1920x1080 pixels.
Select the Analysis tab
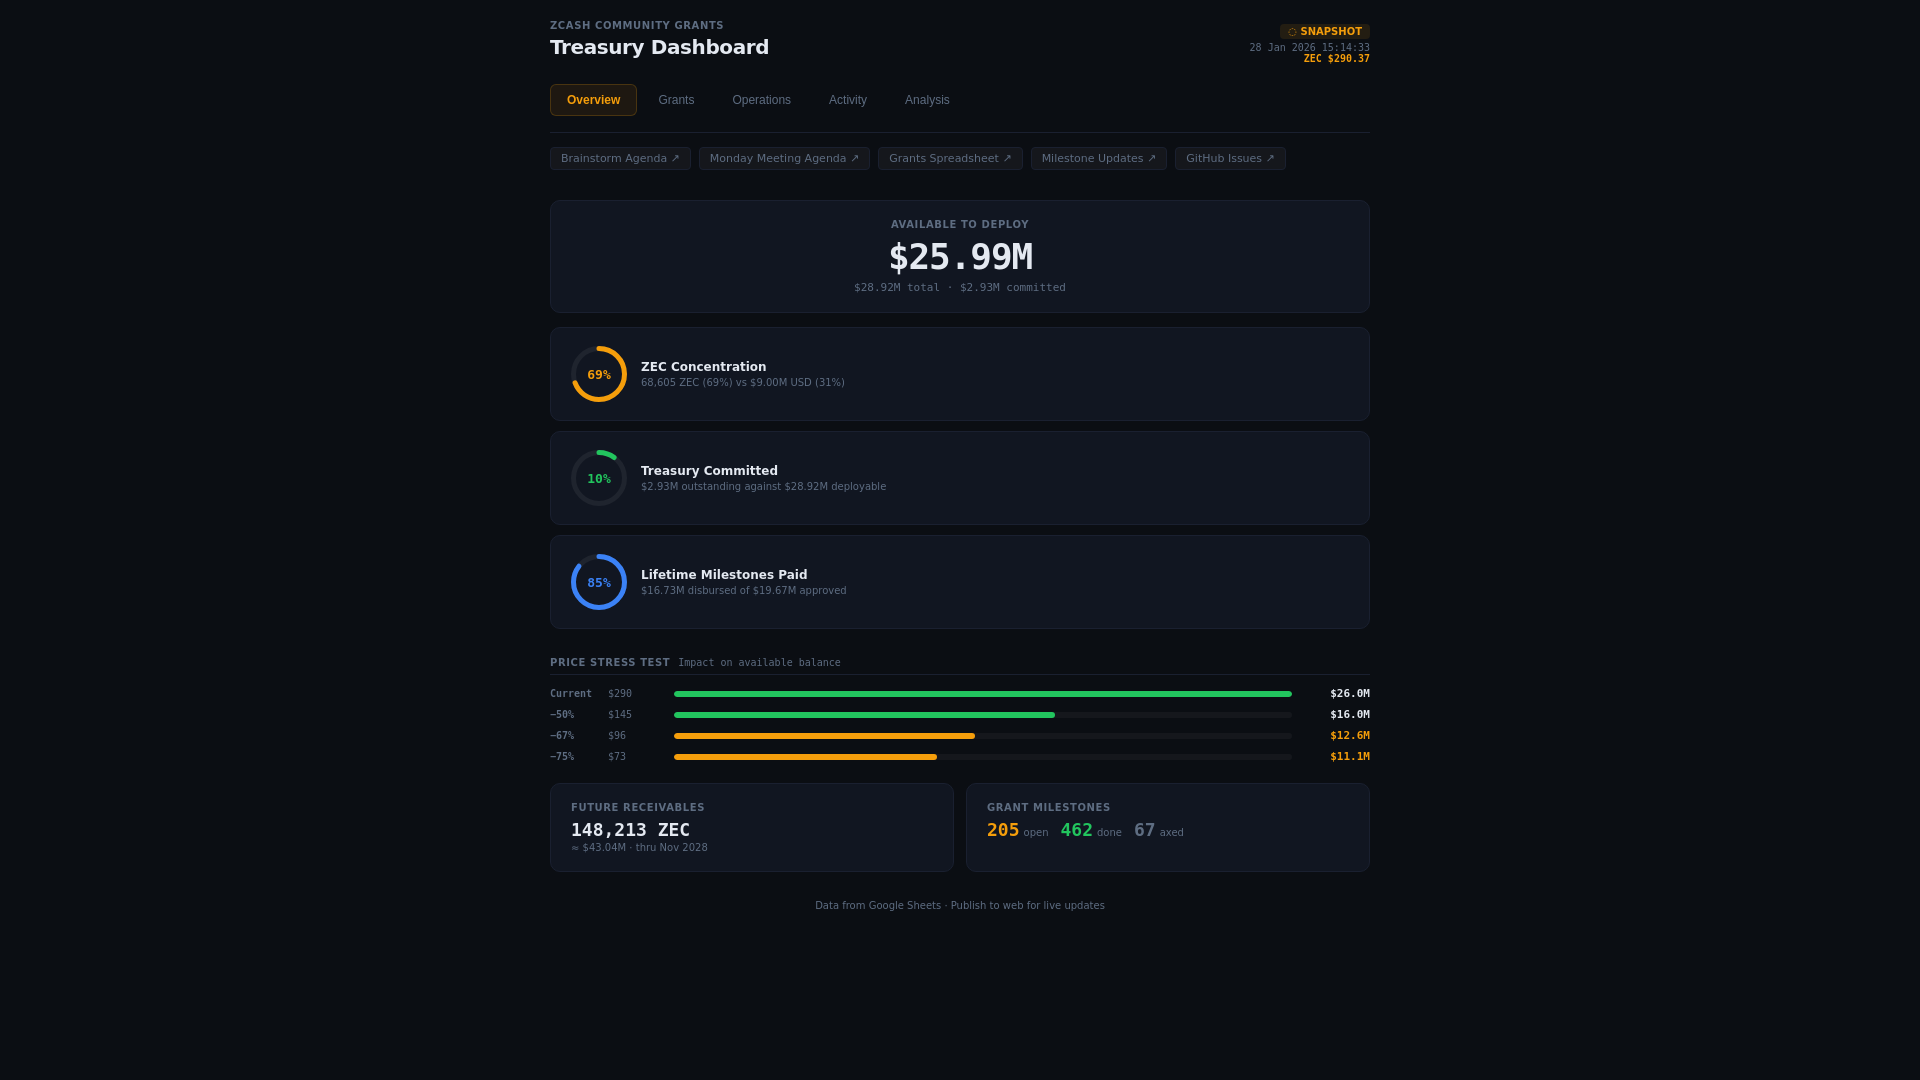point(927,100)
